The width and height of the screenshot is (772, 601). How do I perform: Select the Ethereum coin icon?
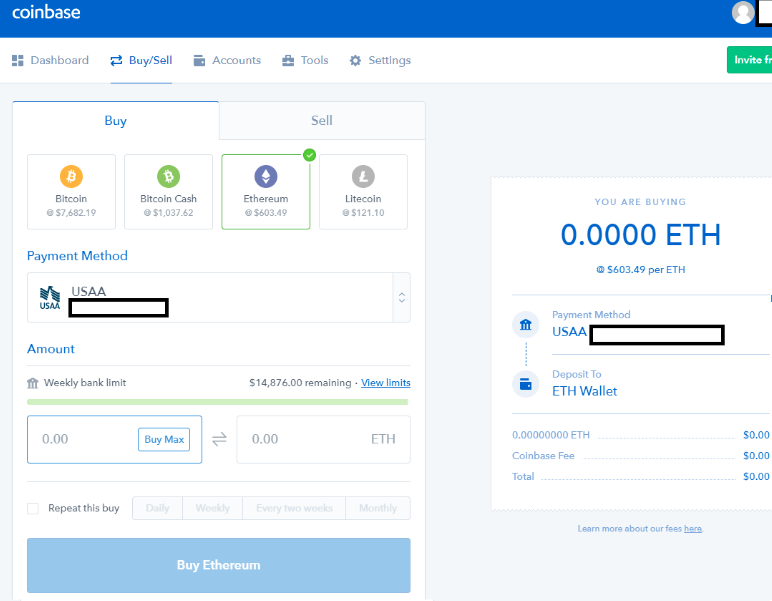266,176
